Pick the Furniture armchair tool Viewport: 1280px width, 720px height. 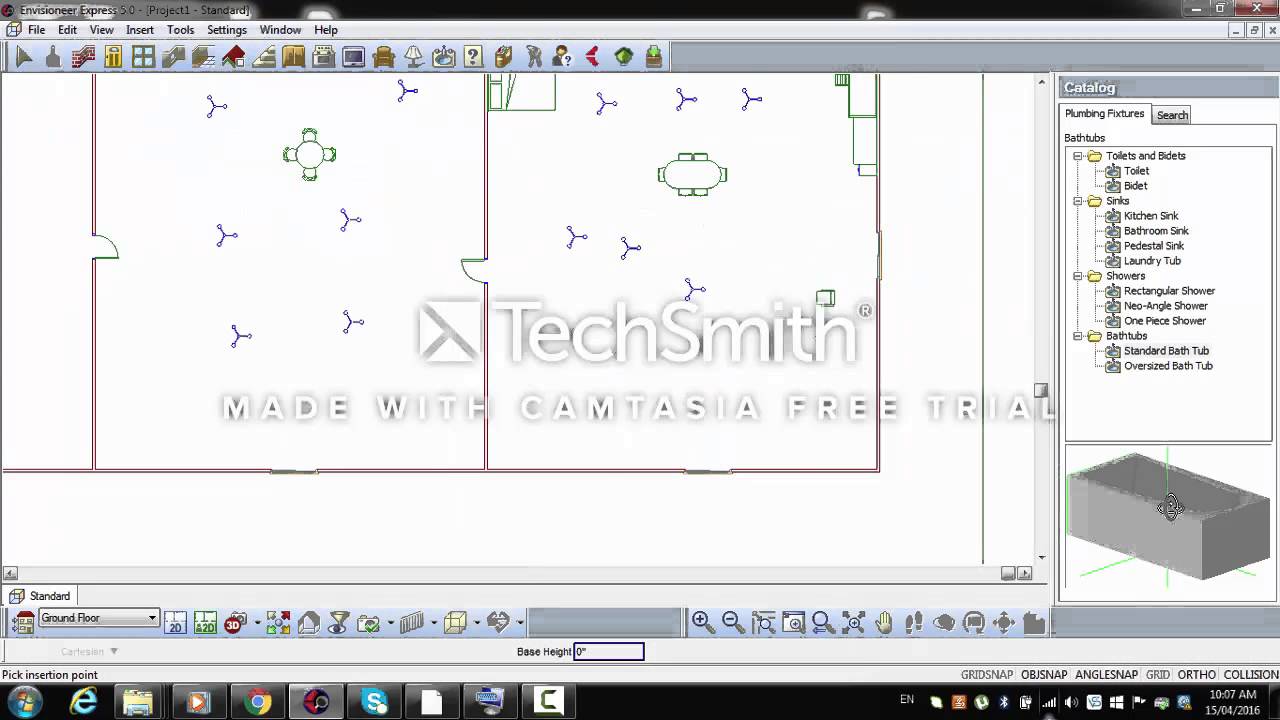tap(383, 57)
